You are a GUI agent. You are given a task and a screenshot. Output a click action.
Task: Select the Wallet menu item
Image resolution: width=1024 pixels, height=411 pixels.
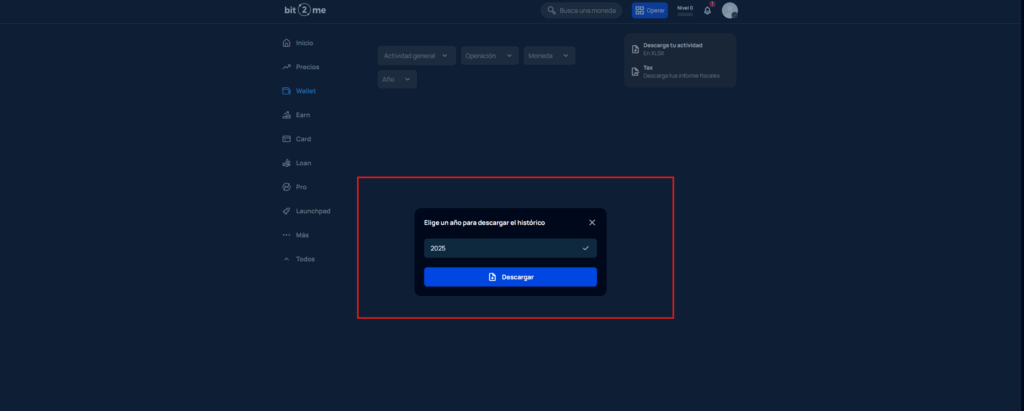point(306,91)
